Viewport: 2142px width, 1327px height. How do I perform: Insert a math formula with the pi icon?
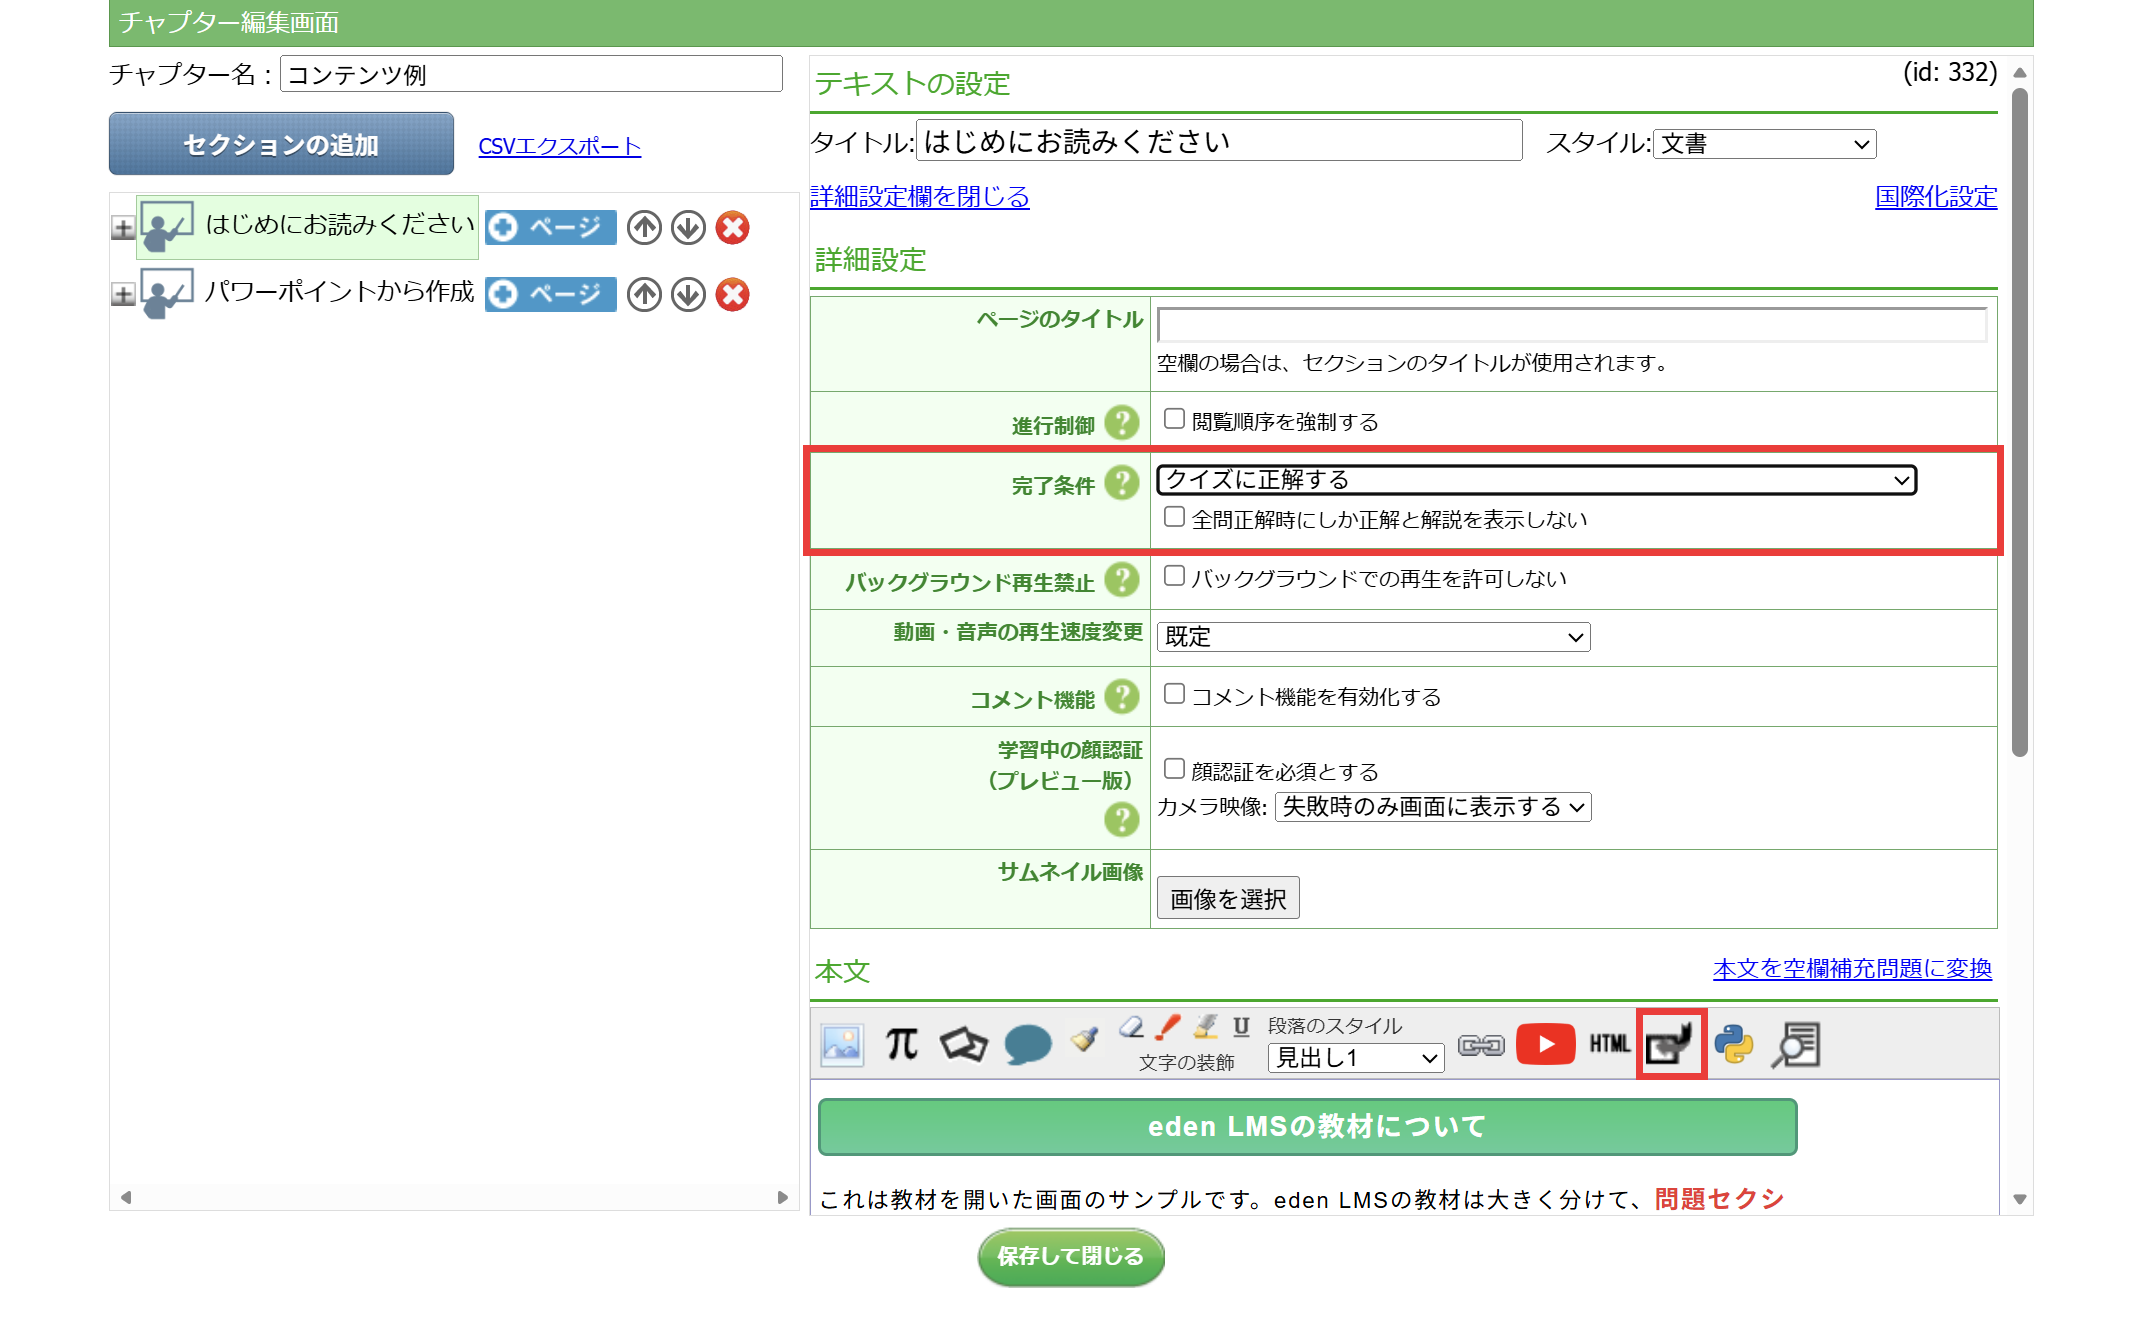[x=902, y=1044]
